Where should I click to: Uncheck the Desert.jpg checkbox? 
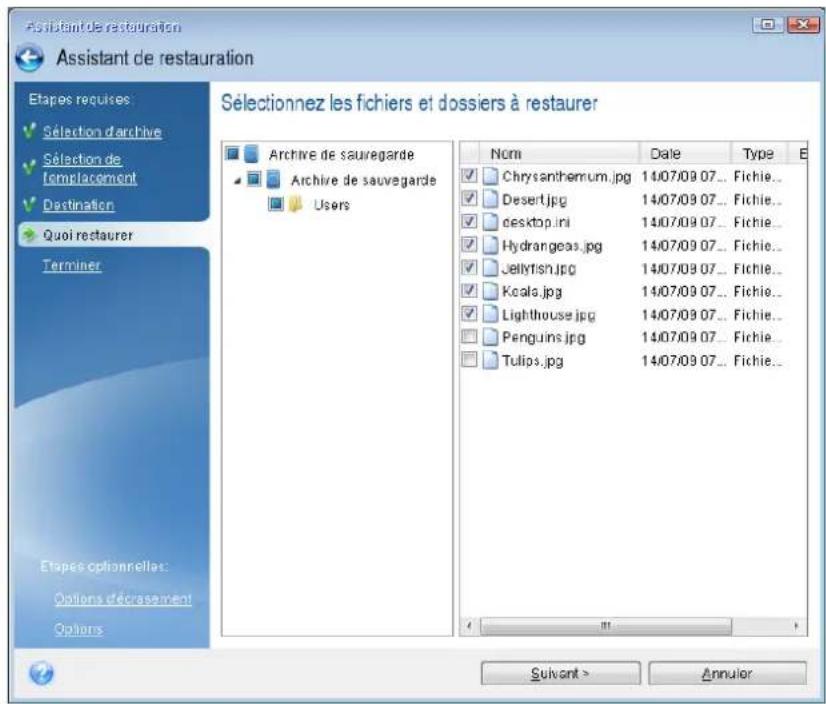469,199
